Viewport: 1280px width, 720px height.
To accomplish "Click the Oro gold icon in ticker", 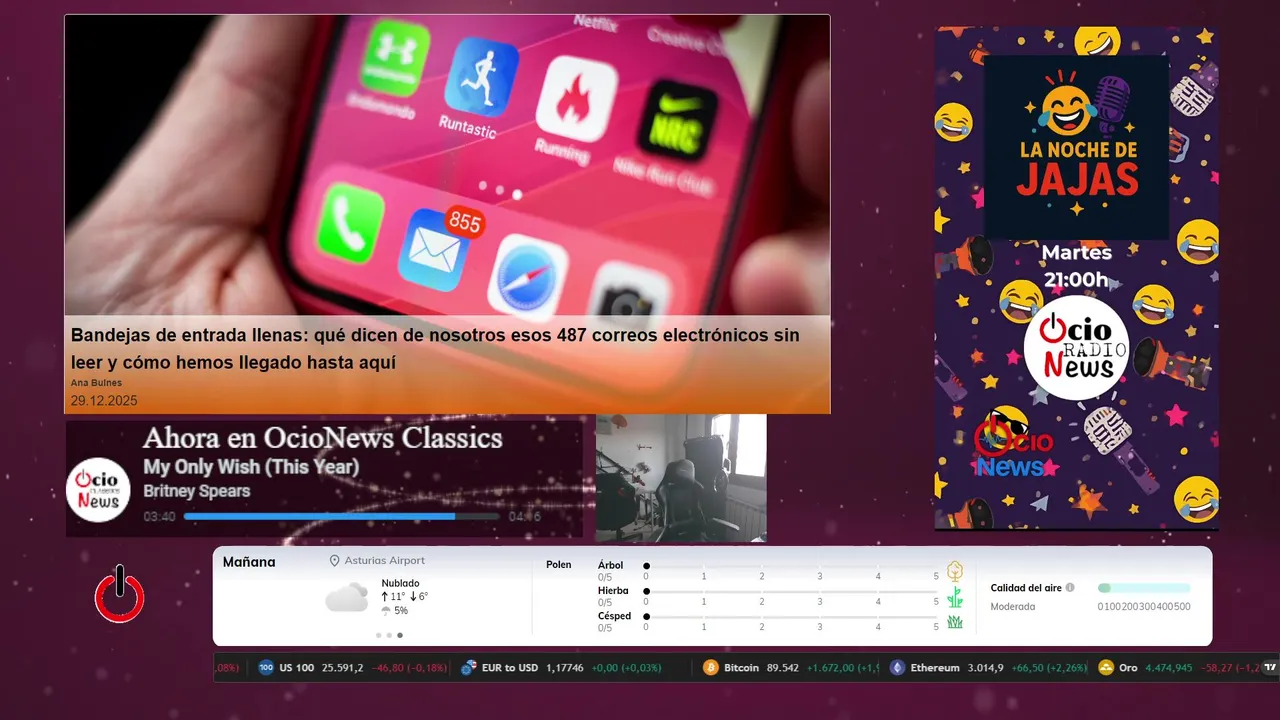I will 1106,667.
